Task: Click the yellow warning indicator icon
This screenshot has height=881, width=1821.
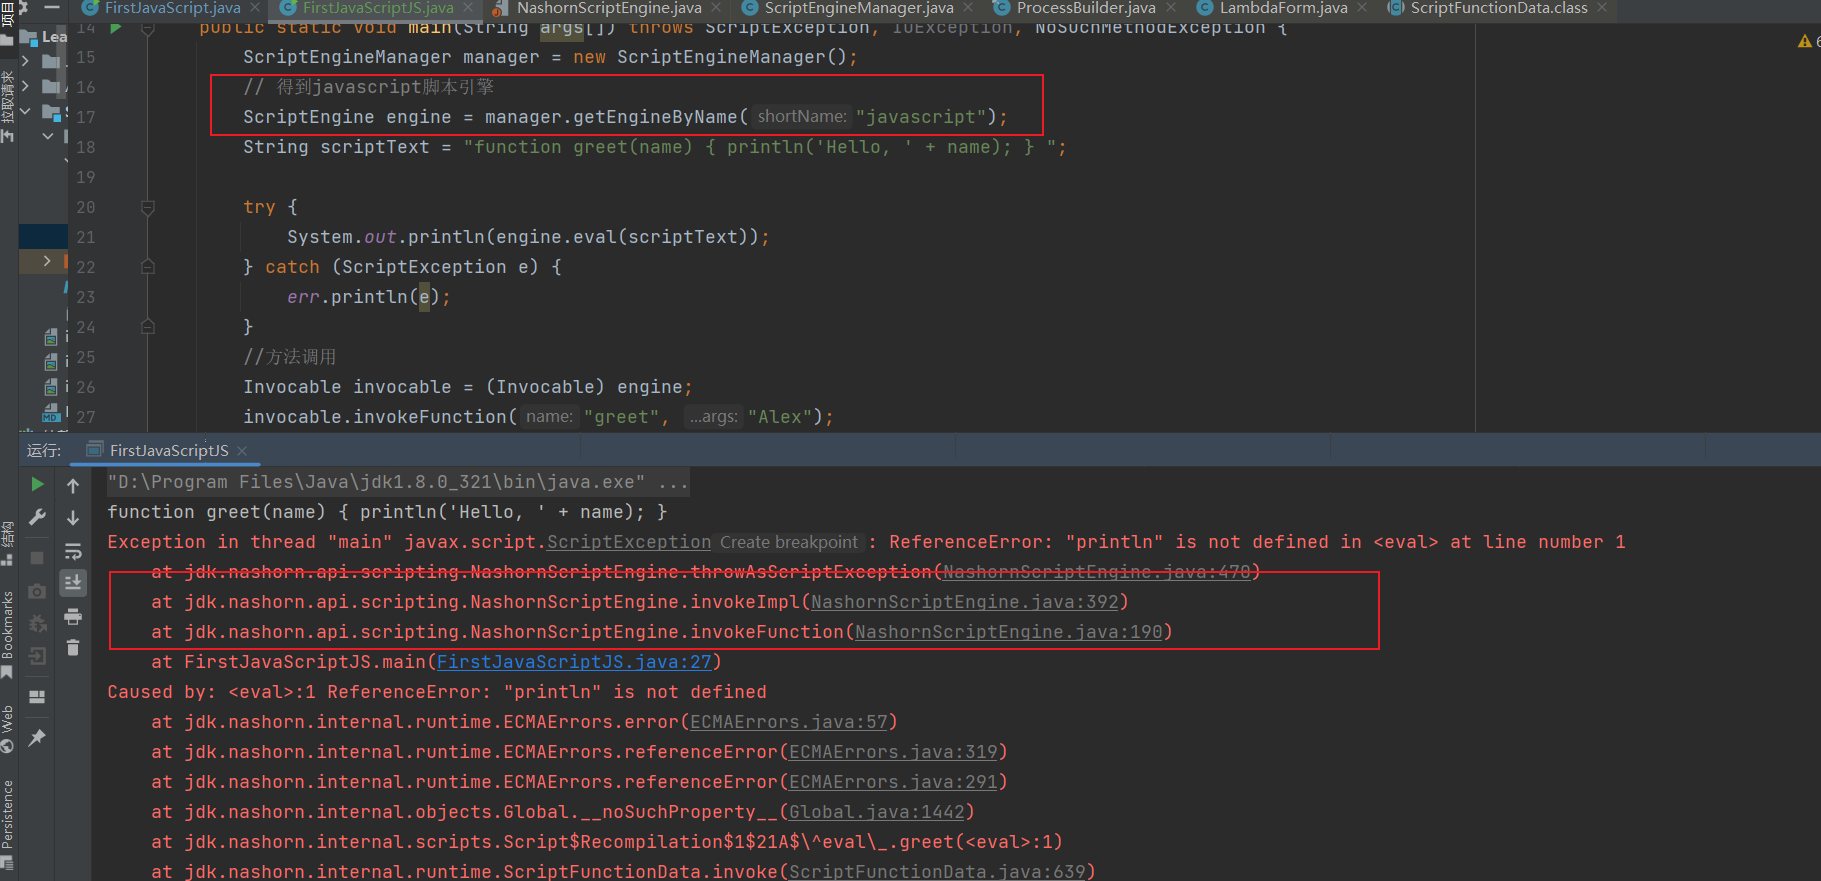Action: click(x=1804, y=41)
